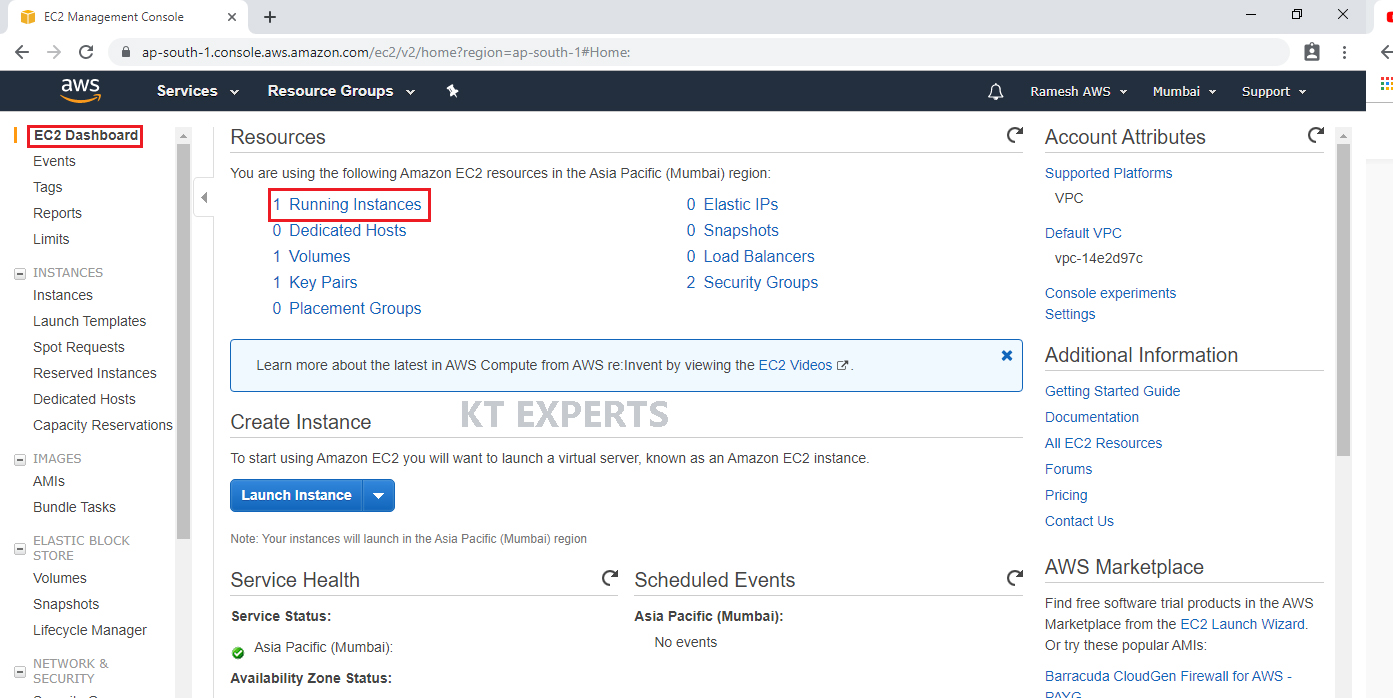Collapse the ELASTIC BLOCK STORE section

pos(20,548)
